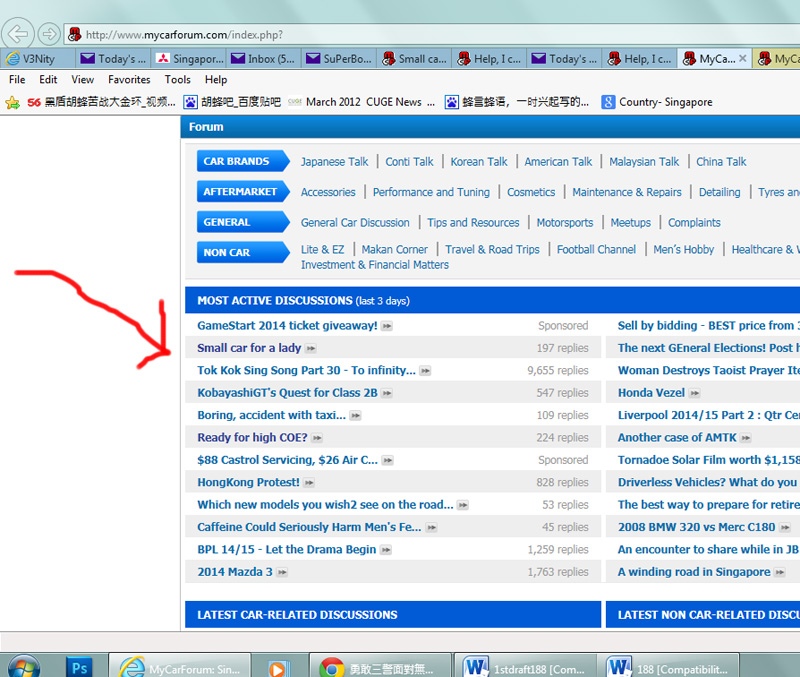Open March 2012 CUGE News bookmark
Screen dimensions: 800x677
tap(362, 102)
